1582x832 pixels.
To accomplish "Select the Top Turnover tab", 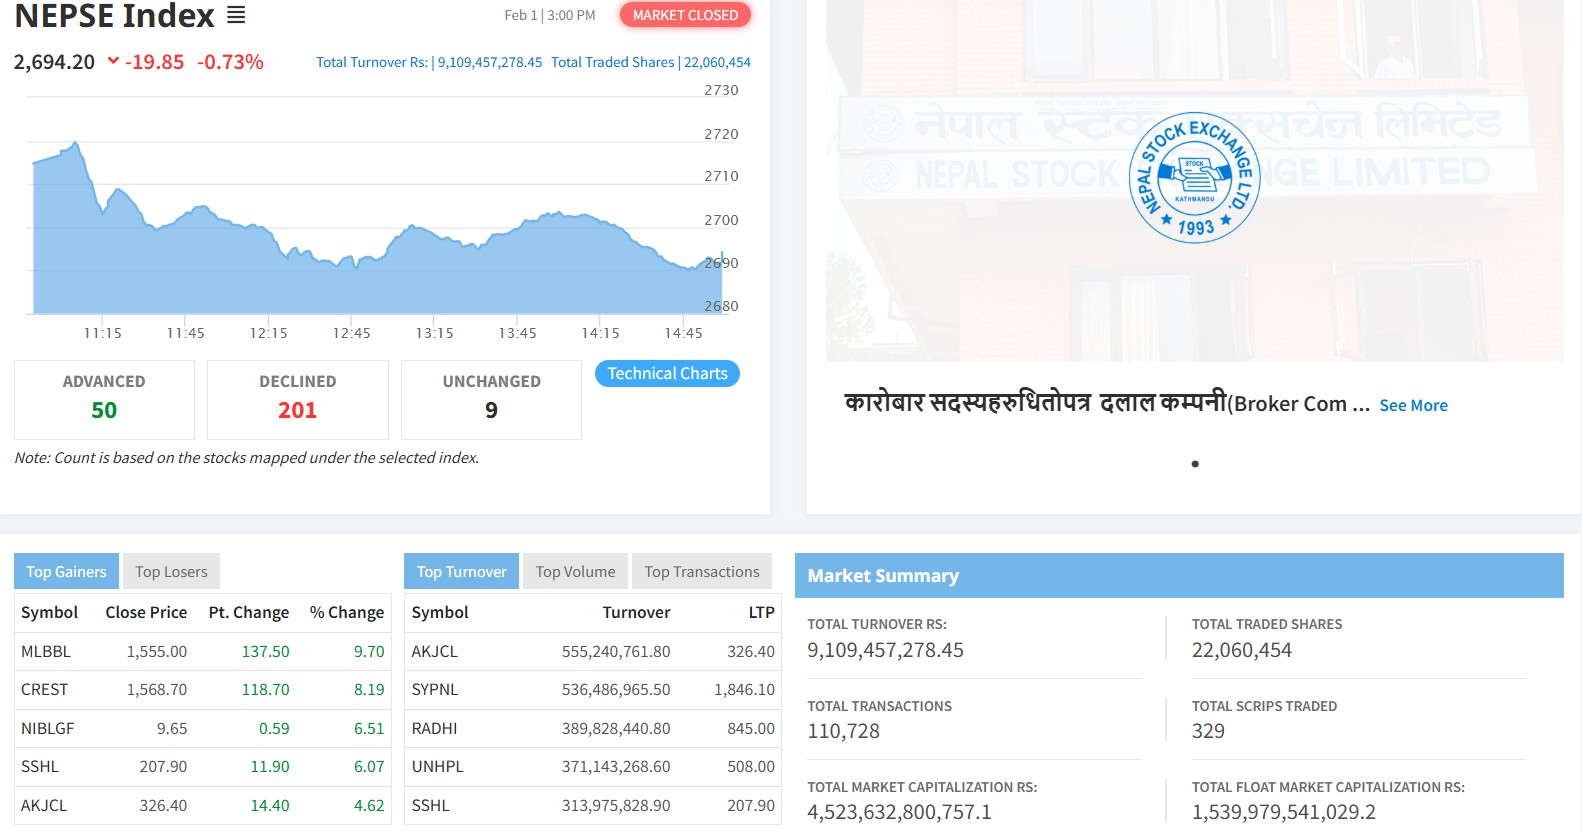I will [x=461, y=571].
